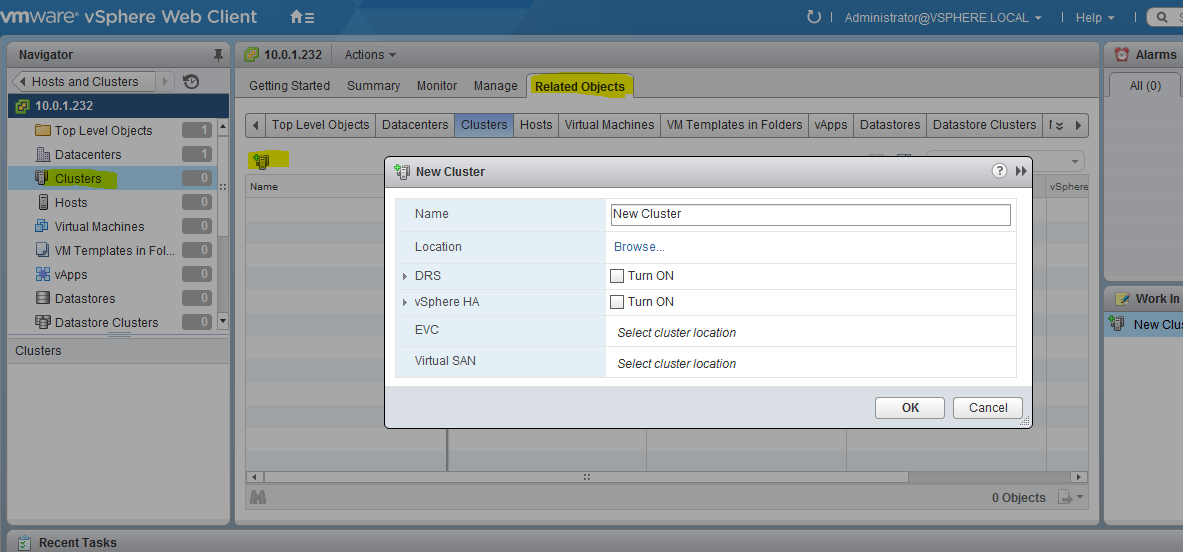Click the Alarms bell icon
The height and width of the screenshot is (552, 1183).
coord(1122,54)
